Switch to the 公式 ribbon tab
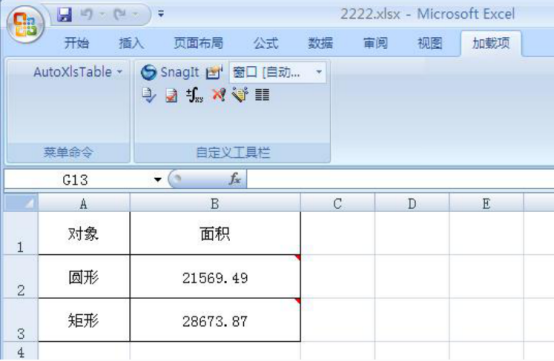Viewport: 554px width, 361px height. 266,43
